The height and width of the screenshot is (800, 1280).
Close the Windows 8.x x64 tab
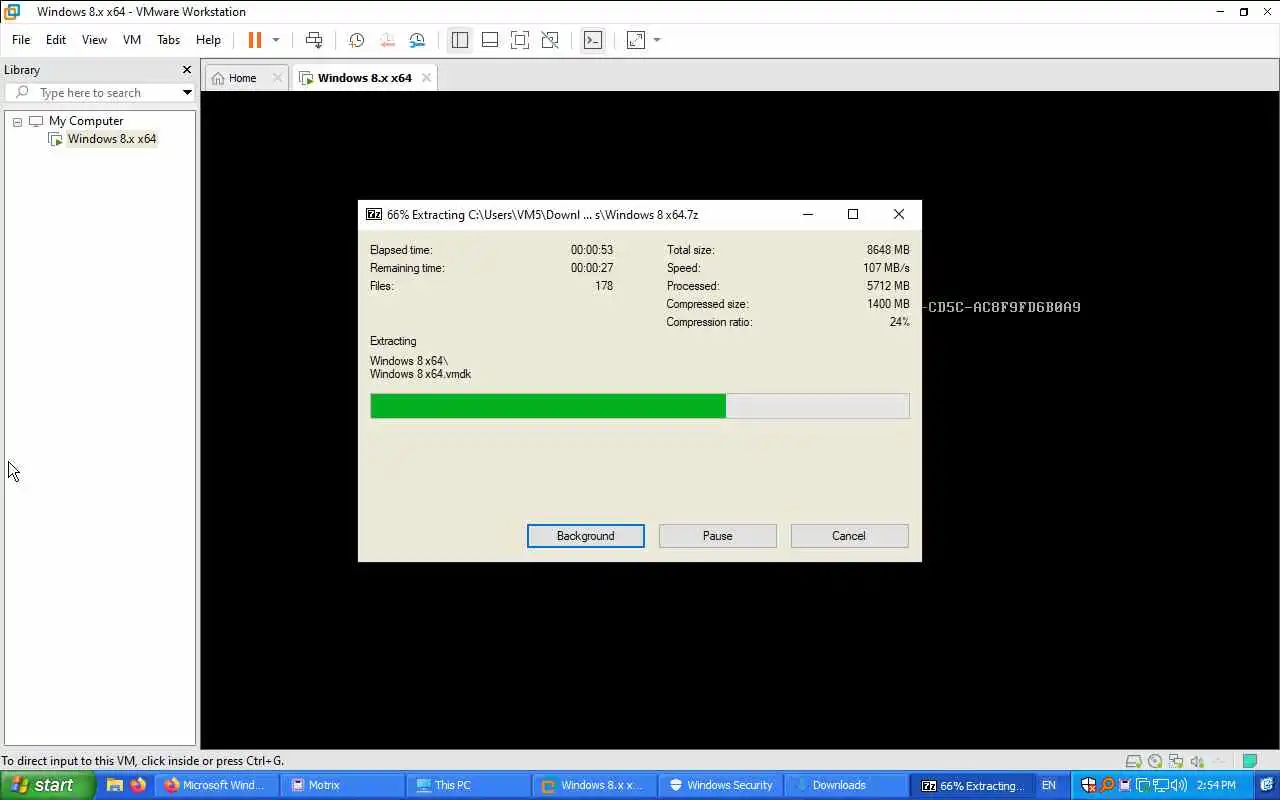click(426, 78)
